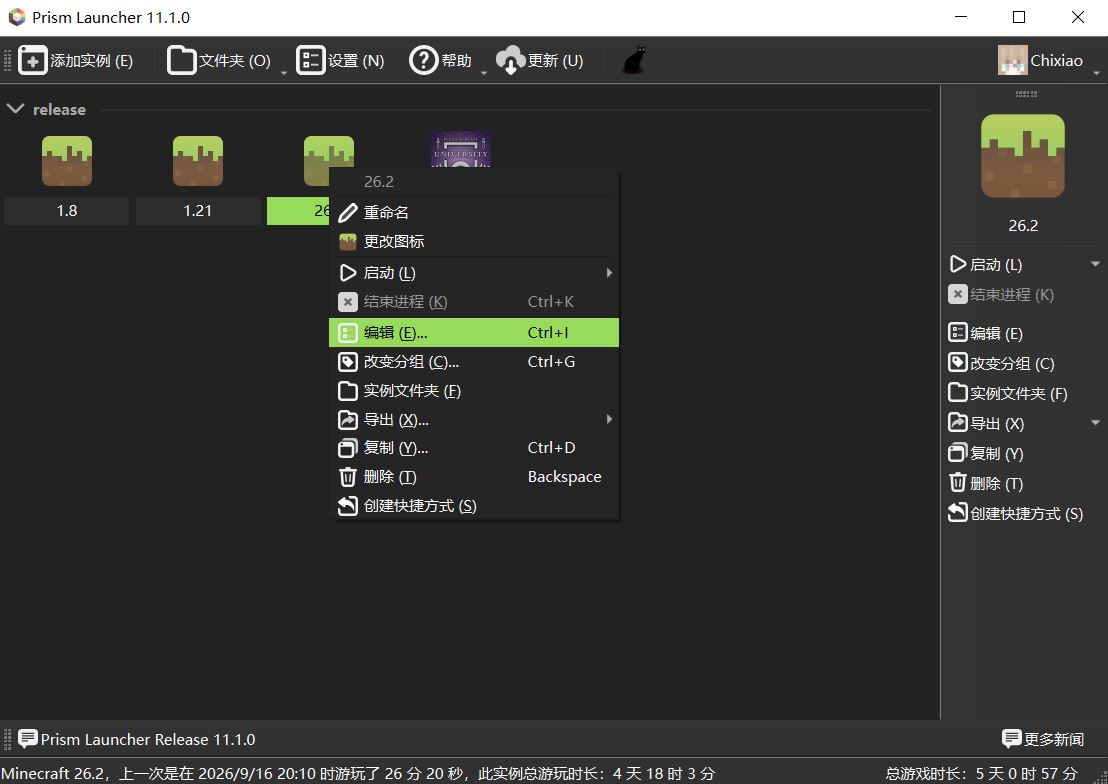Click the 1.21 instance name label

click(x=198, y=211)
